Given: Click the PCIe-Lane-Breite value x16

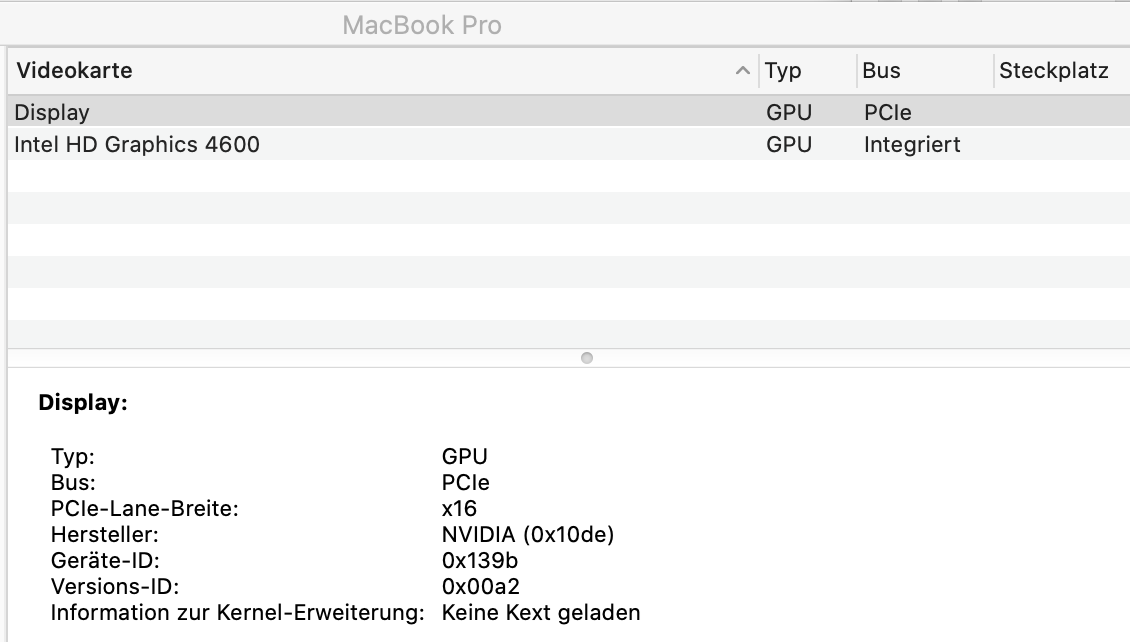Looking at the screenshot, I should 459,509.
